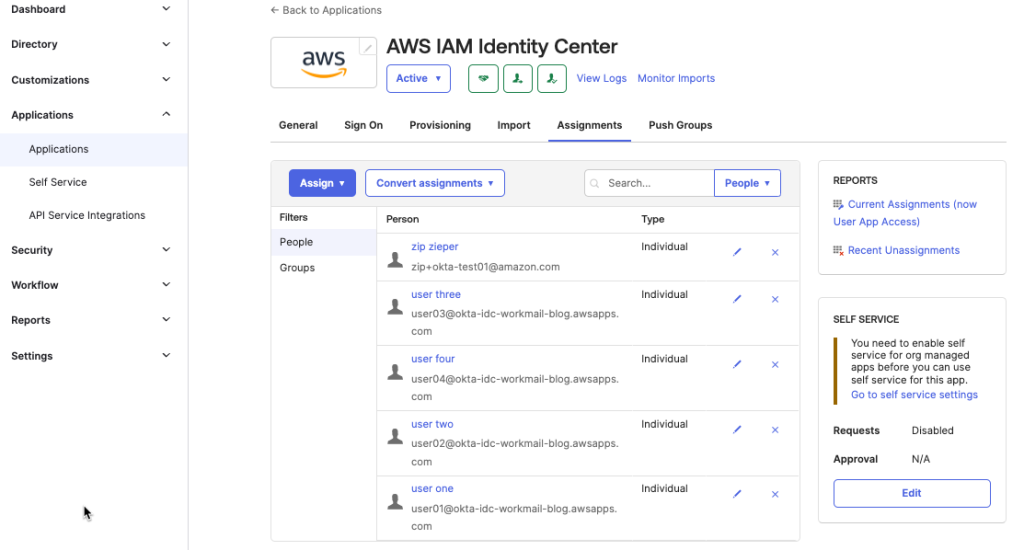Viewport: 1024px width, 550px height.
Task: Go to self service settings link
Action: (914, 395)
